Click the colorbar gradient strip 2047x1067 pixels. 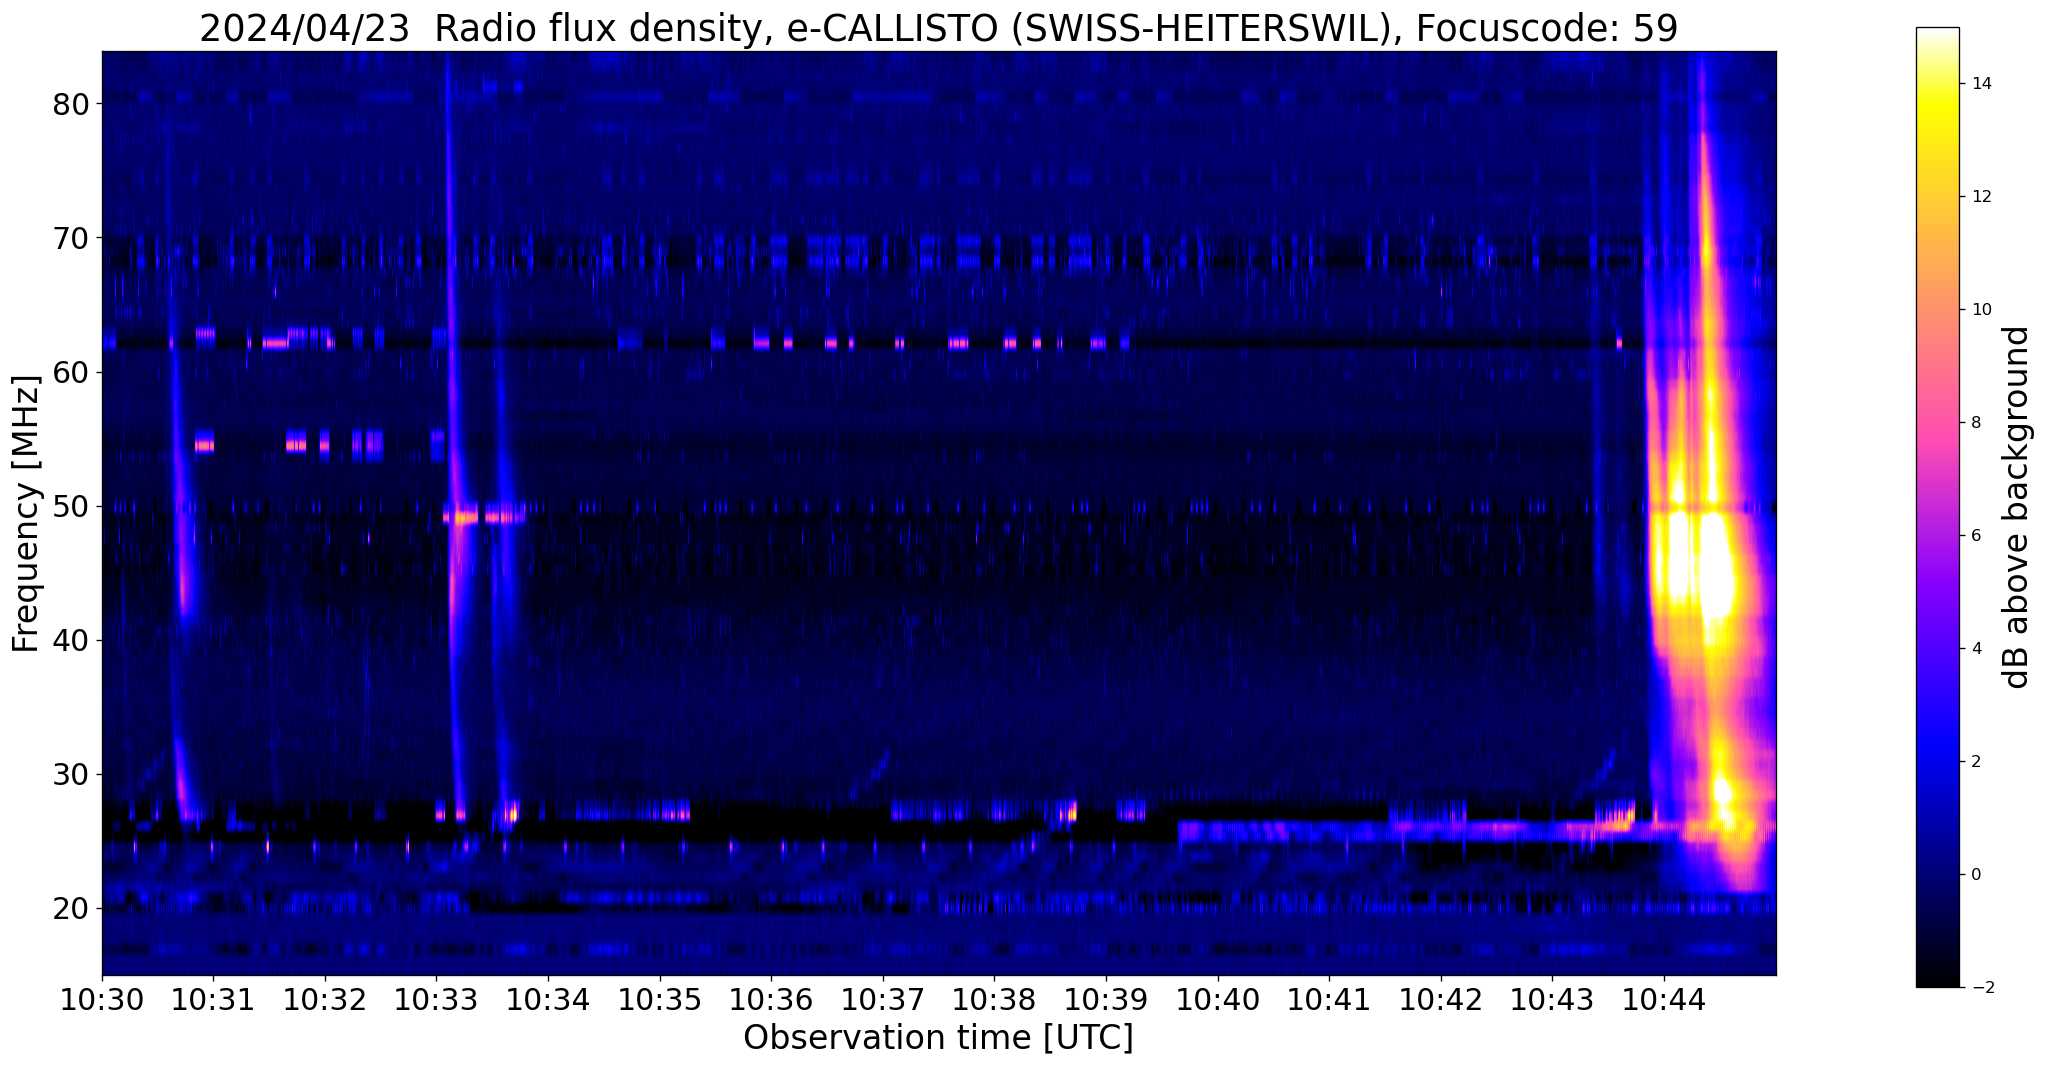coord(1937,507)
